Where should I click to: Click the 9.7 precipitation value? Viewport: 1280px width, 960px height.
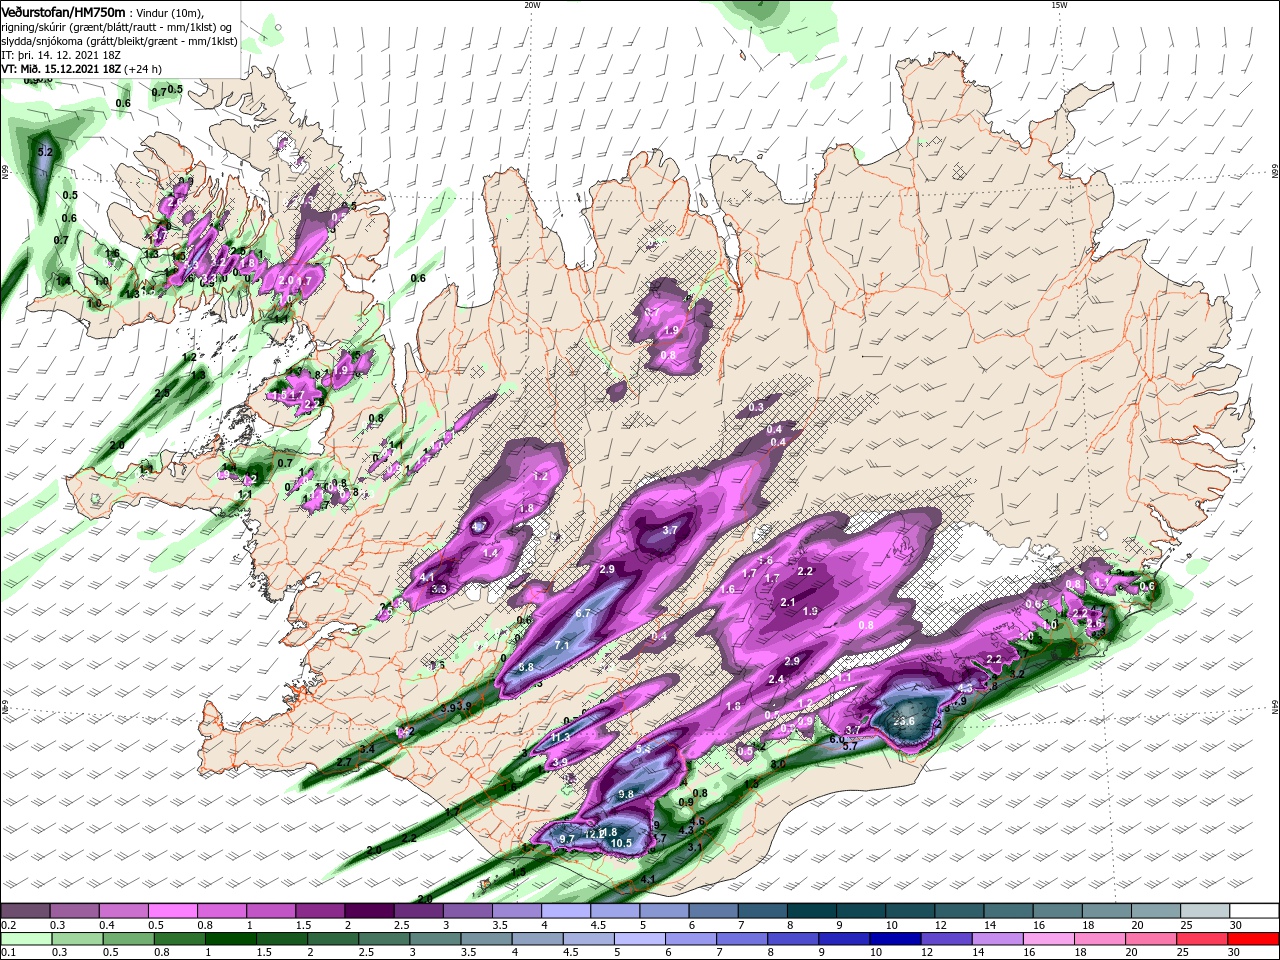[x=567, y=839]
